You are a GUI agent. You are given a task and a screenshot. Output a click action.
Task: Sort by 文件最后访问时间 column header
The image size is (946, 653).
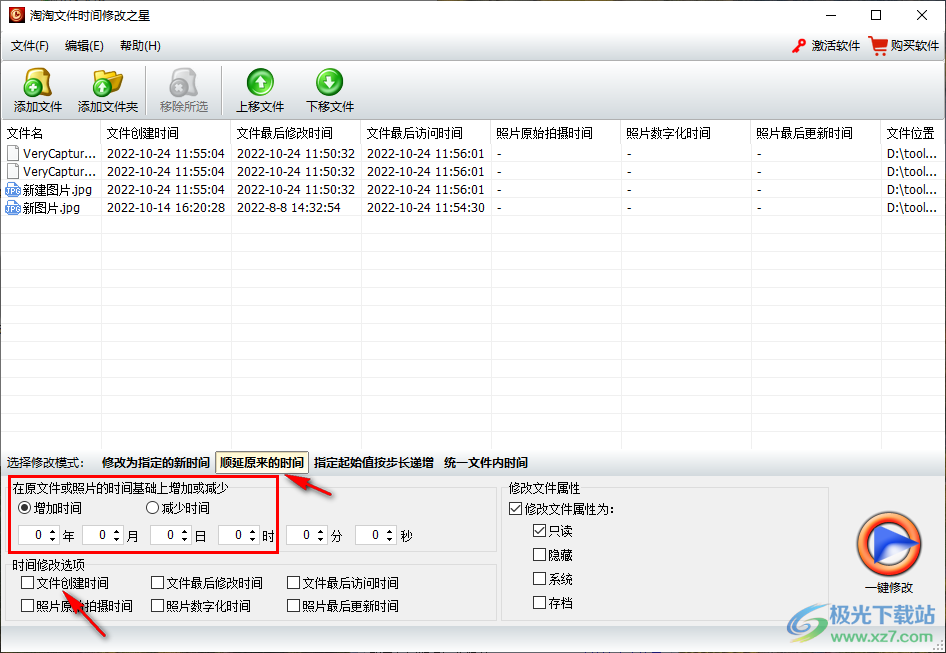coord(426,133)
